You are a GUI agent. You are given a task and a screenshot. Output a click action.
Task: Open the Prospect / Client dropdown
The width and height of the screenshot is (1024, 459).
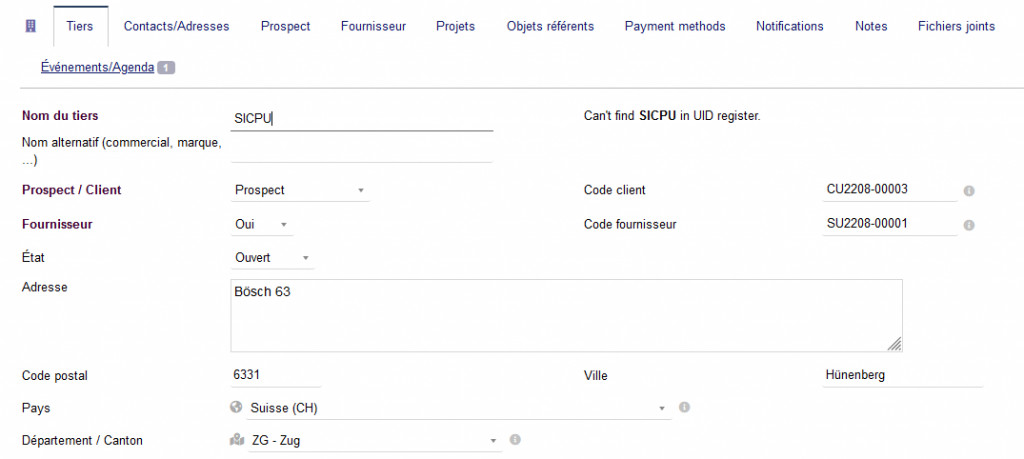point(300,190)
